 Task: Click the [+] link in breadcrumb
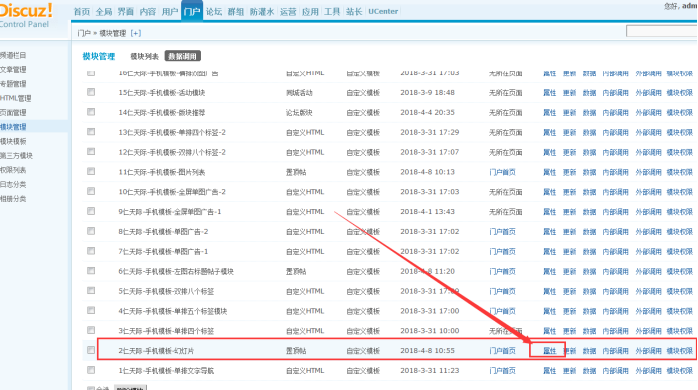tap(136, 33)
